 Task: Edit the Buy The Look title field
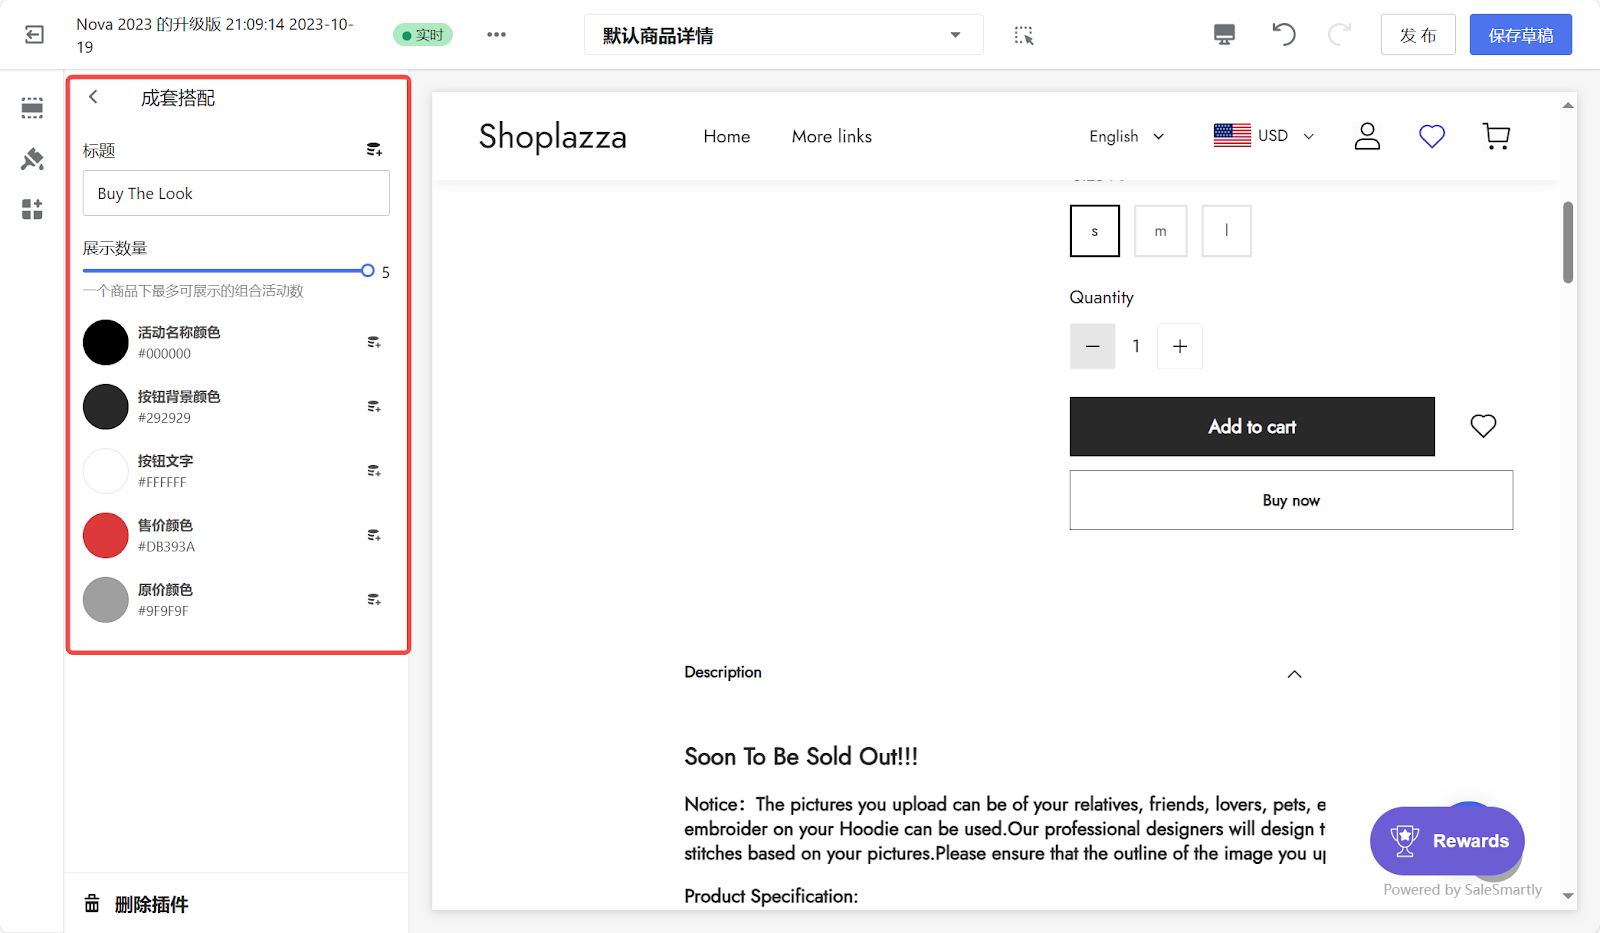[236, 193]
